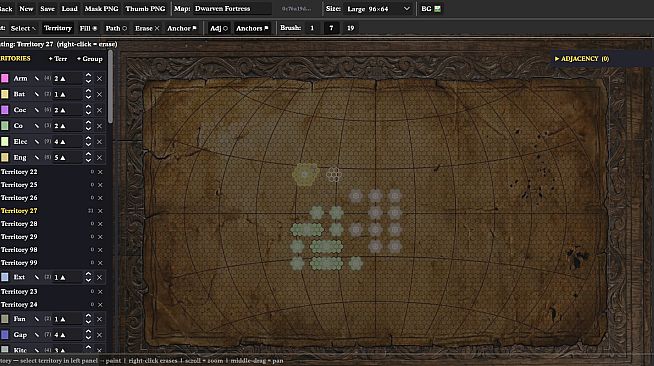
Task: Click the pencil icon for Bat group
Action: coord(37,94)
